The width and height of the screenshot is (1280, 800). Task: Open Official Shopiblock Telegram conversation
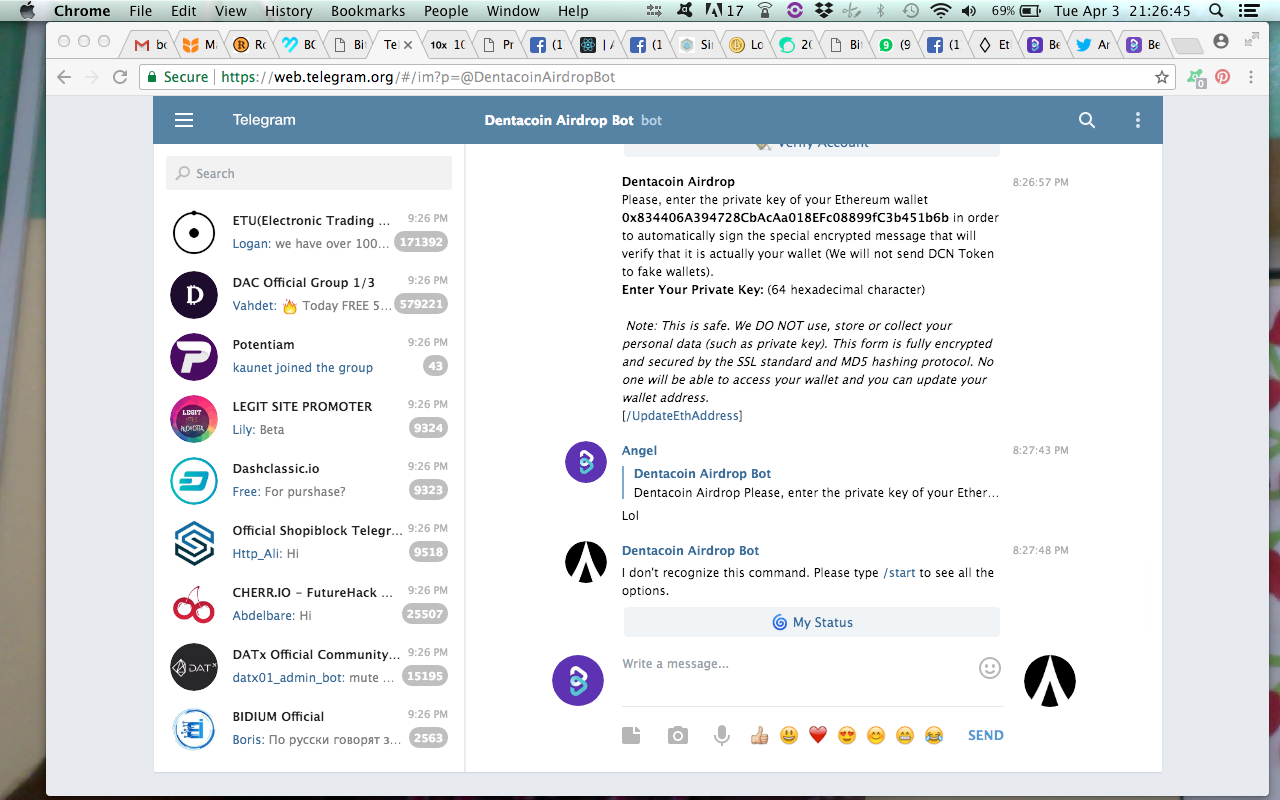click(309, 543)
